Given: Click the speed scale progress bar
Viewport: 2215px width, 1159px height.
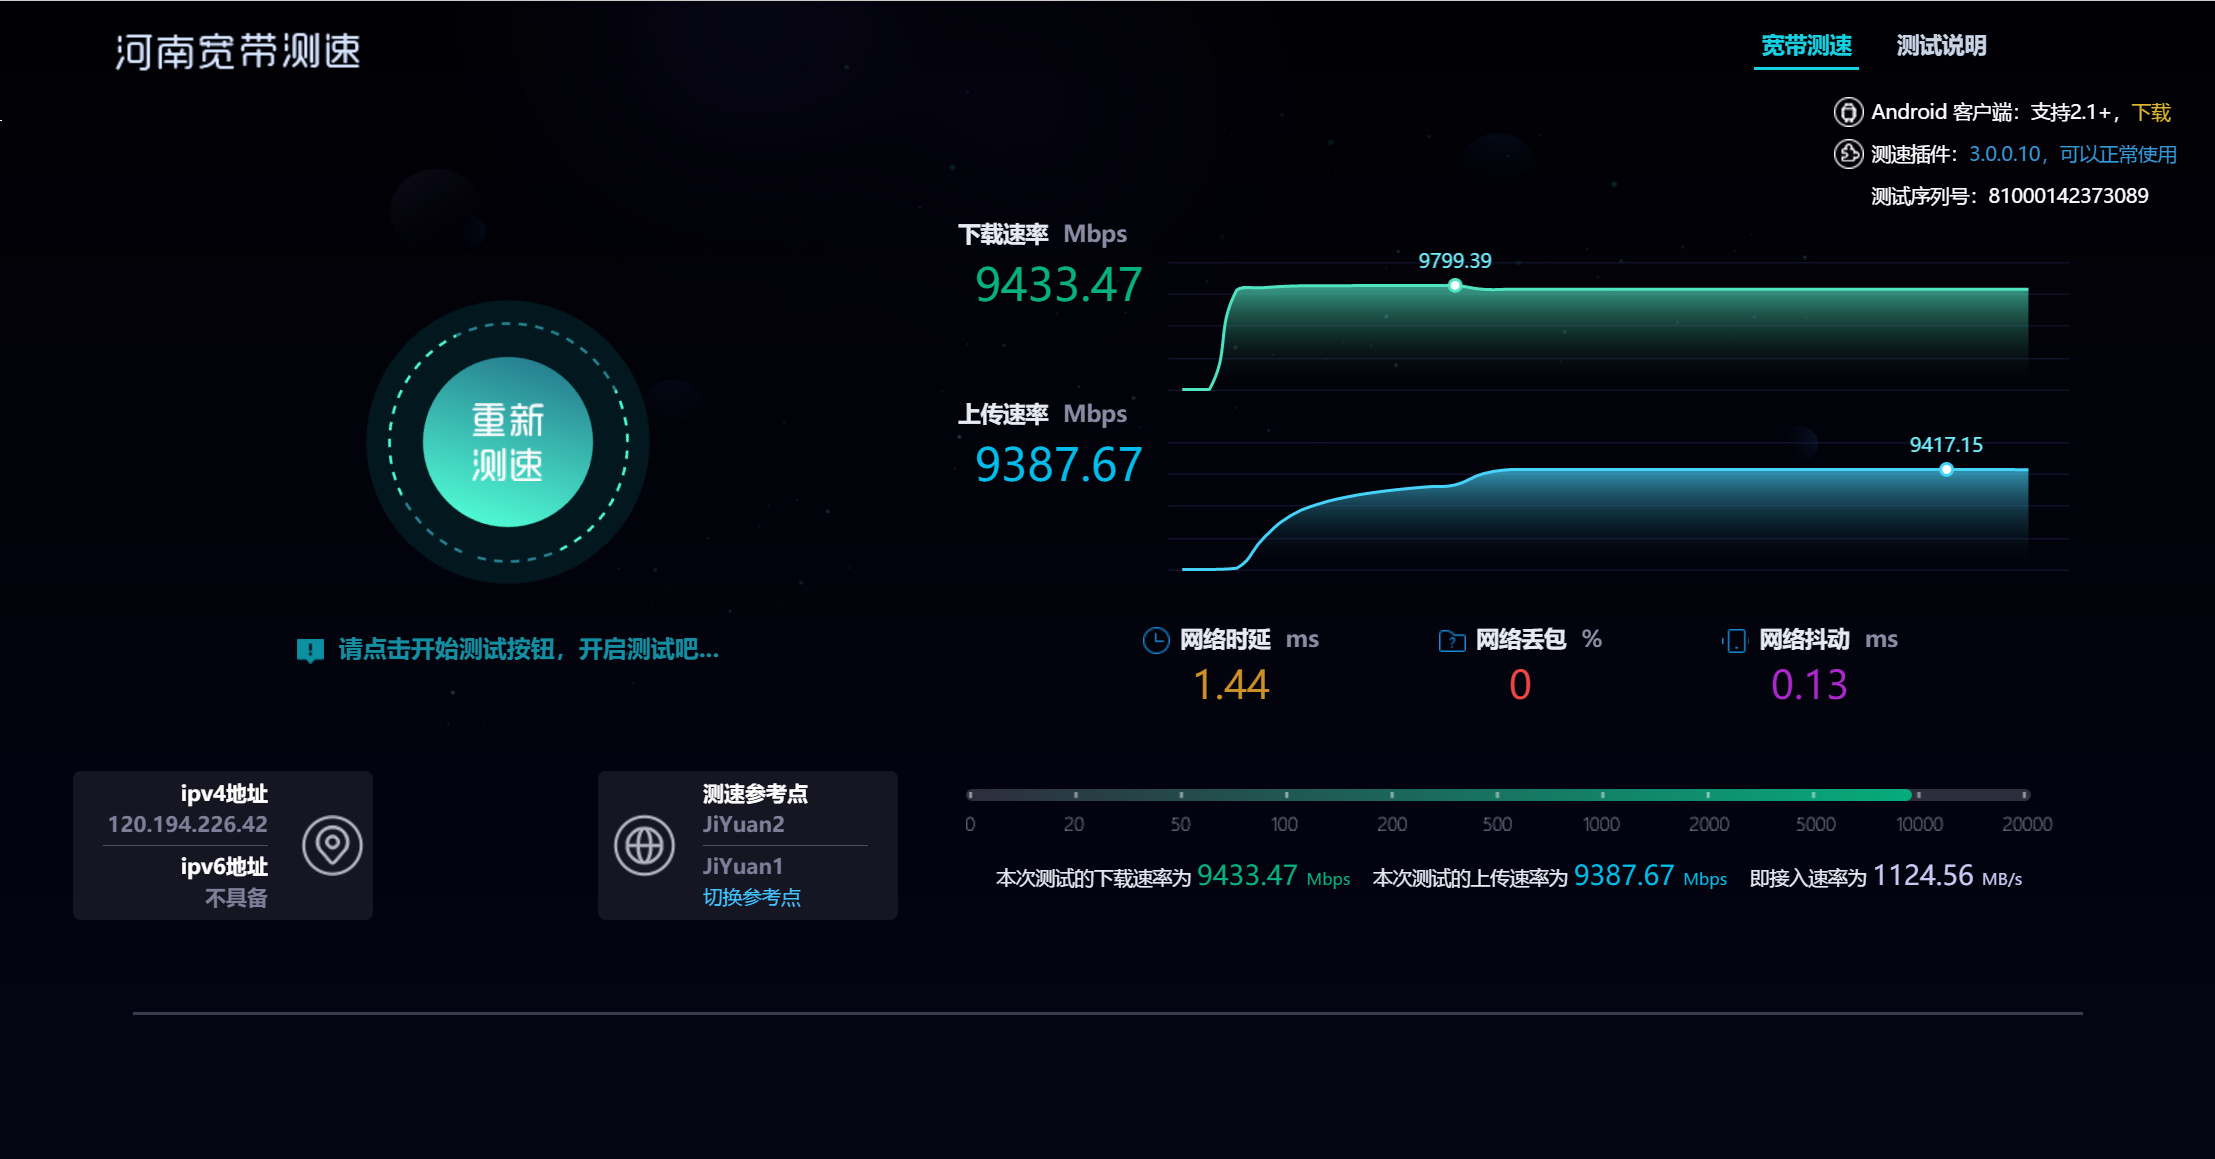Looking at the screenshot, I should coord(1497,795).
